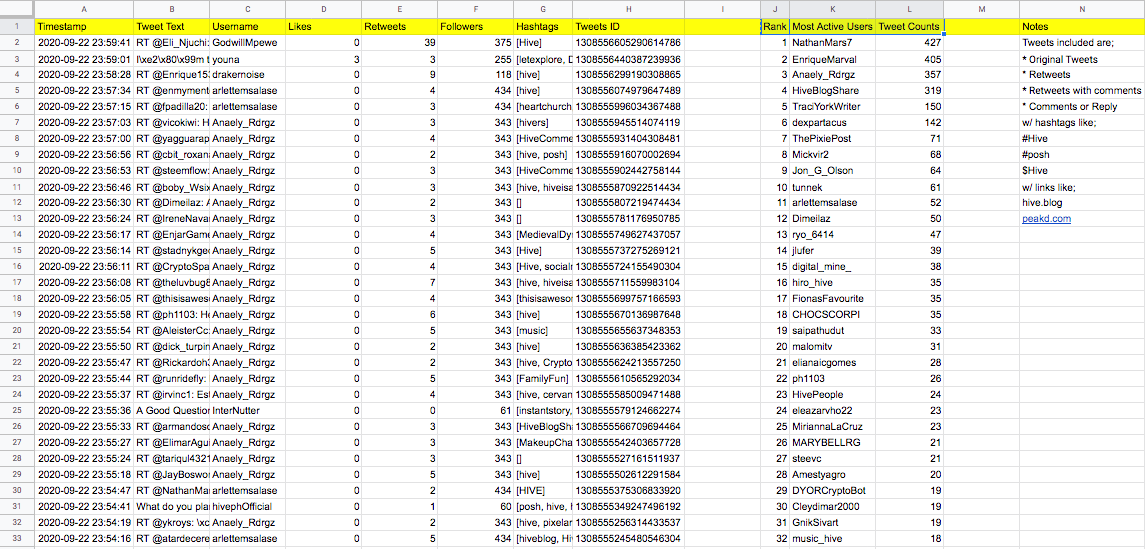This screenshot has width=1145, height=549.
Task: Select the HiveBlogShare cell
Action: pyautogui.click(x=832, y=91)
